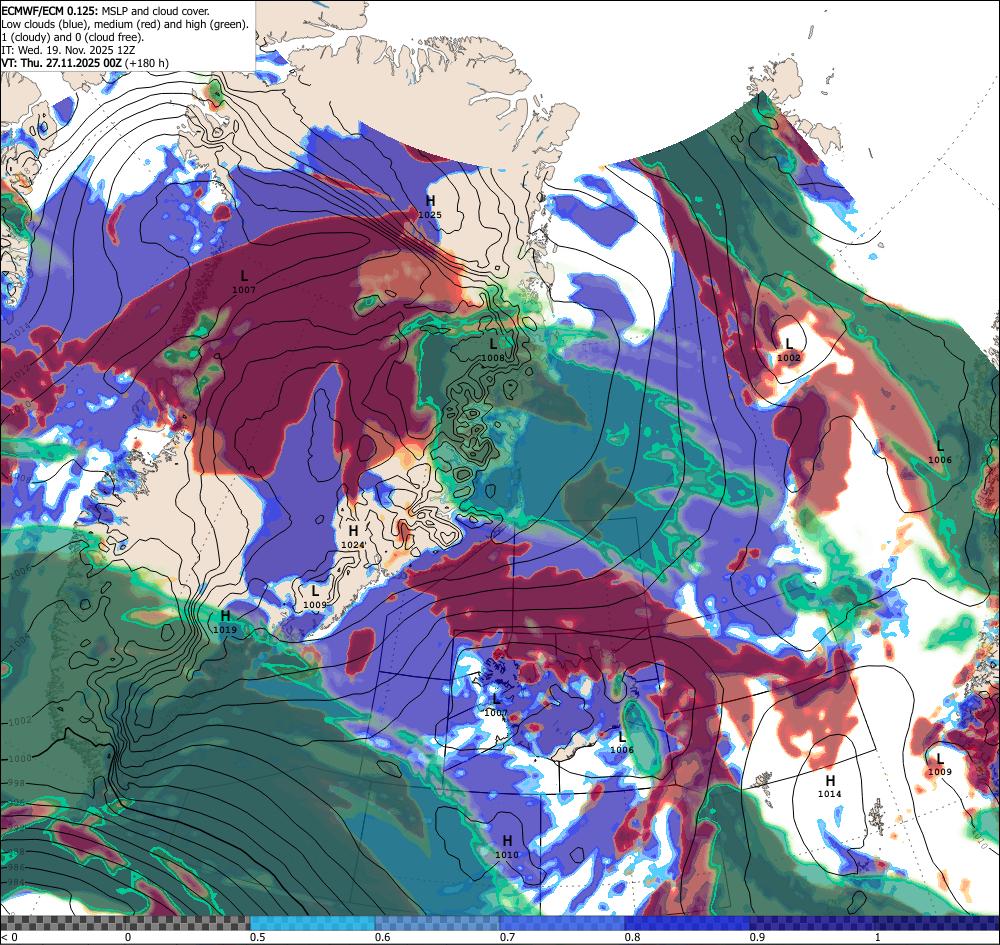Click the title line 'ECMWF/ECM 0.125: MSLP and cloud cover.'
The image size is (1000, 945).
(105, 11)
